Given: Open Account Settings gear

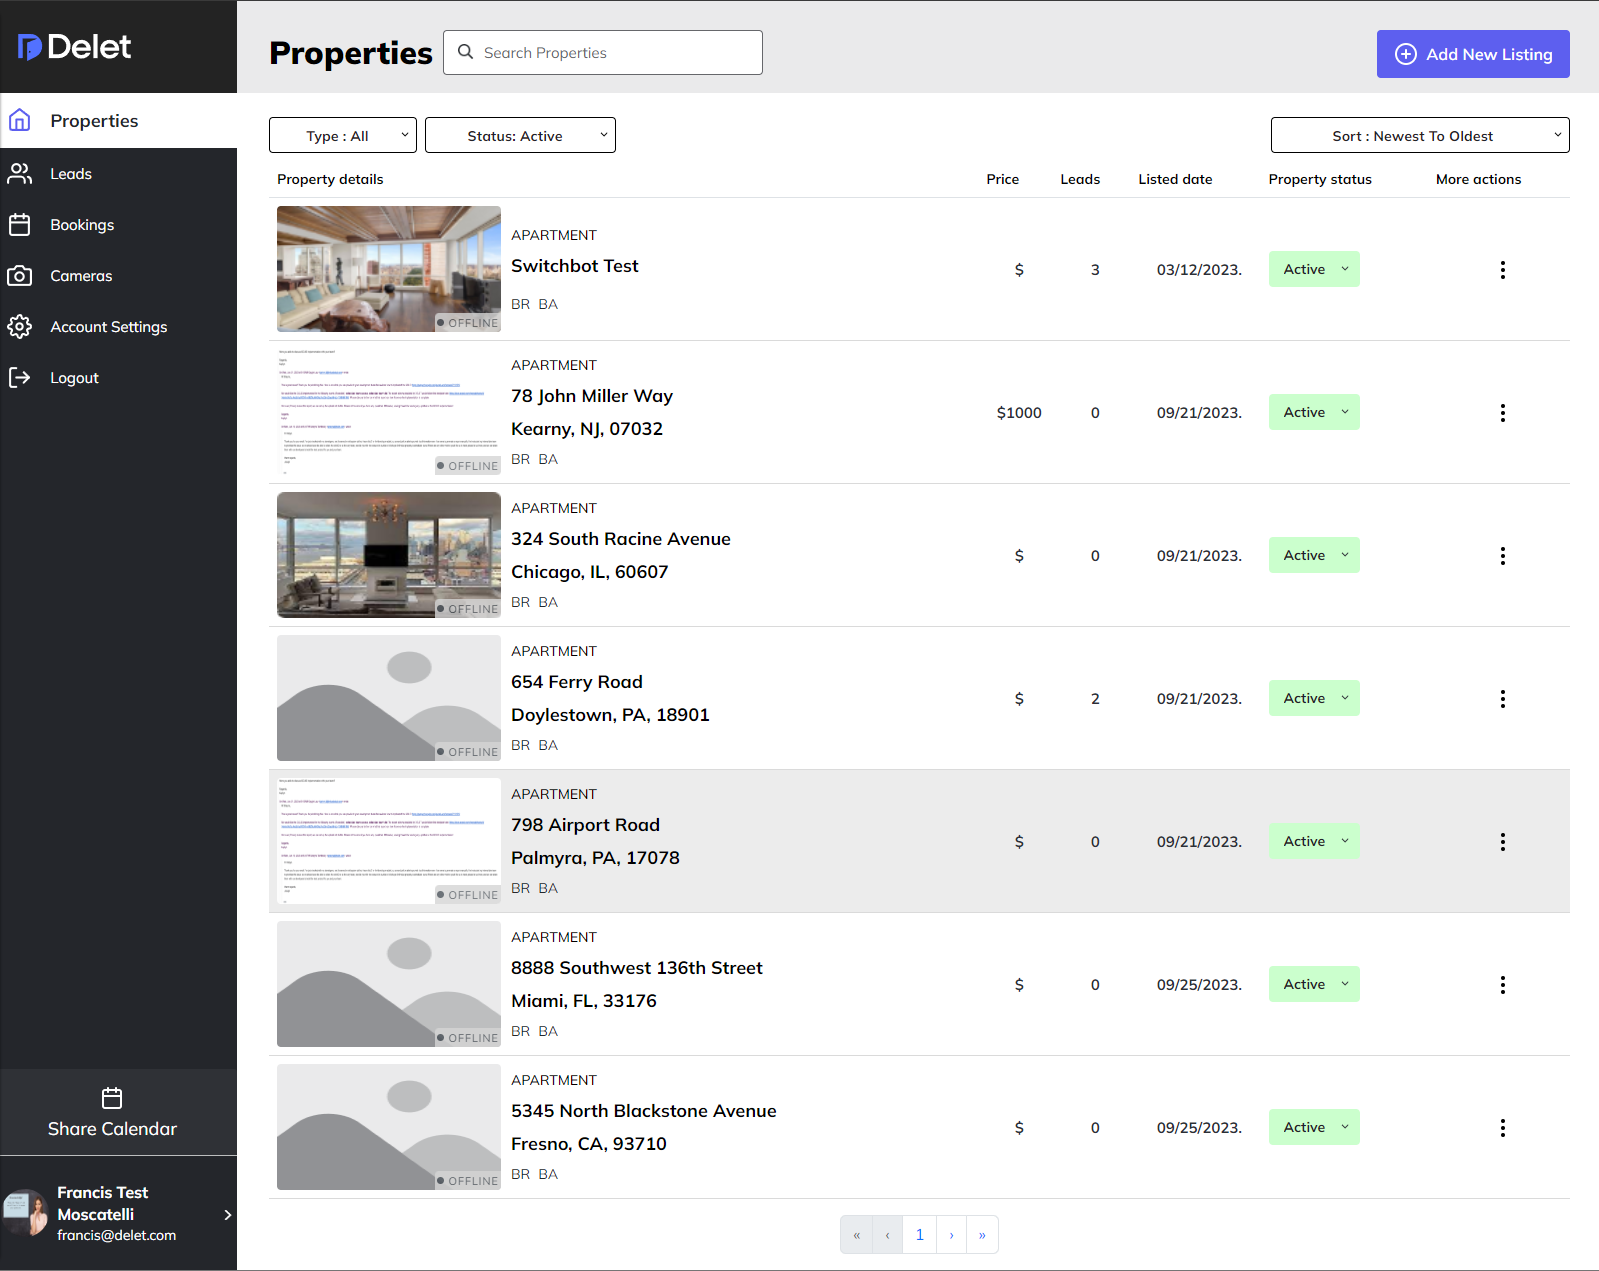Looking at the screenshot, I should [20, 327].
